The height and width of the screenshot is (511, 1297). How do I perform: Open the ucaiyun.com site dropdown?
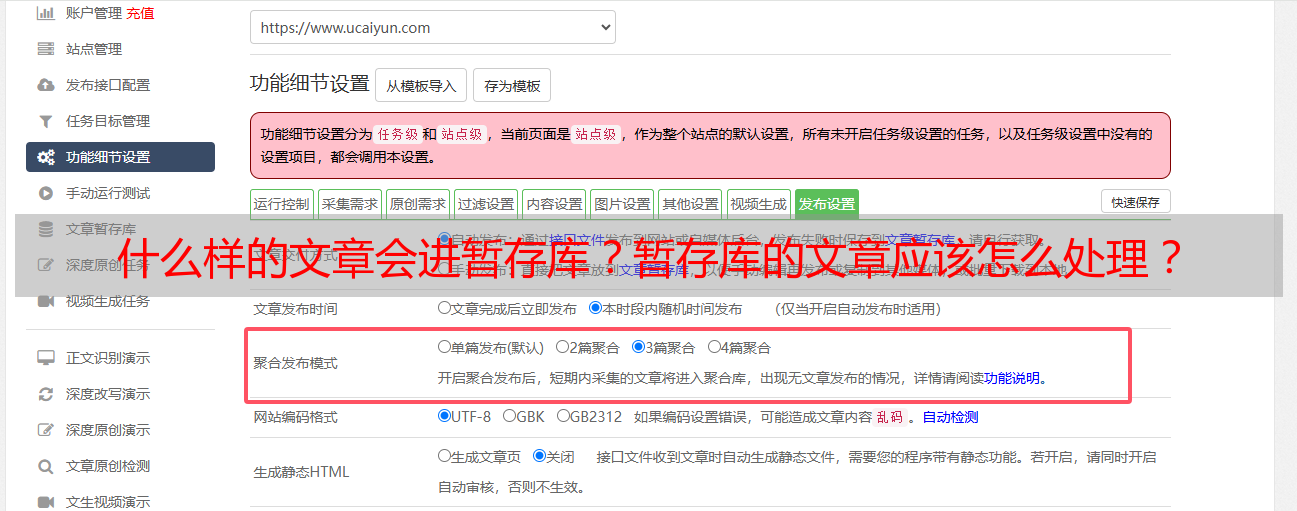(432, 28)
